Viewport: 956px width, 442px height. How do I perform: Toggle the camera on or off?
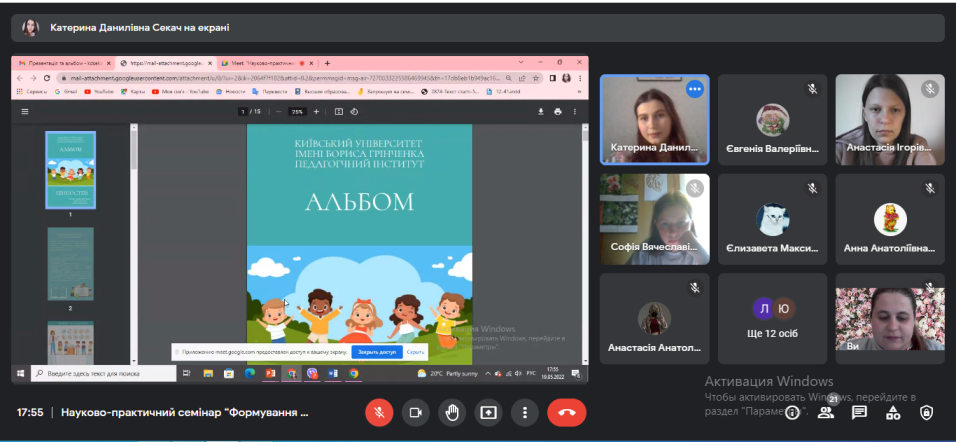[x=415, y=412]
